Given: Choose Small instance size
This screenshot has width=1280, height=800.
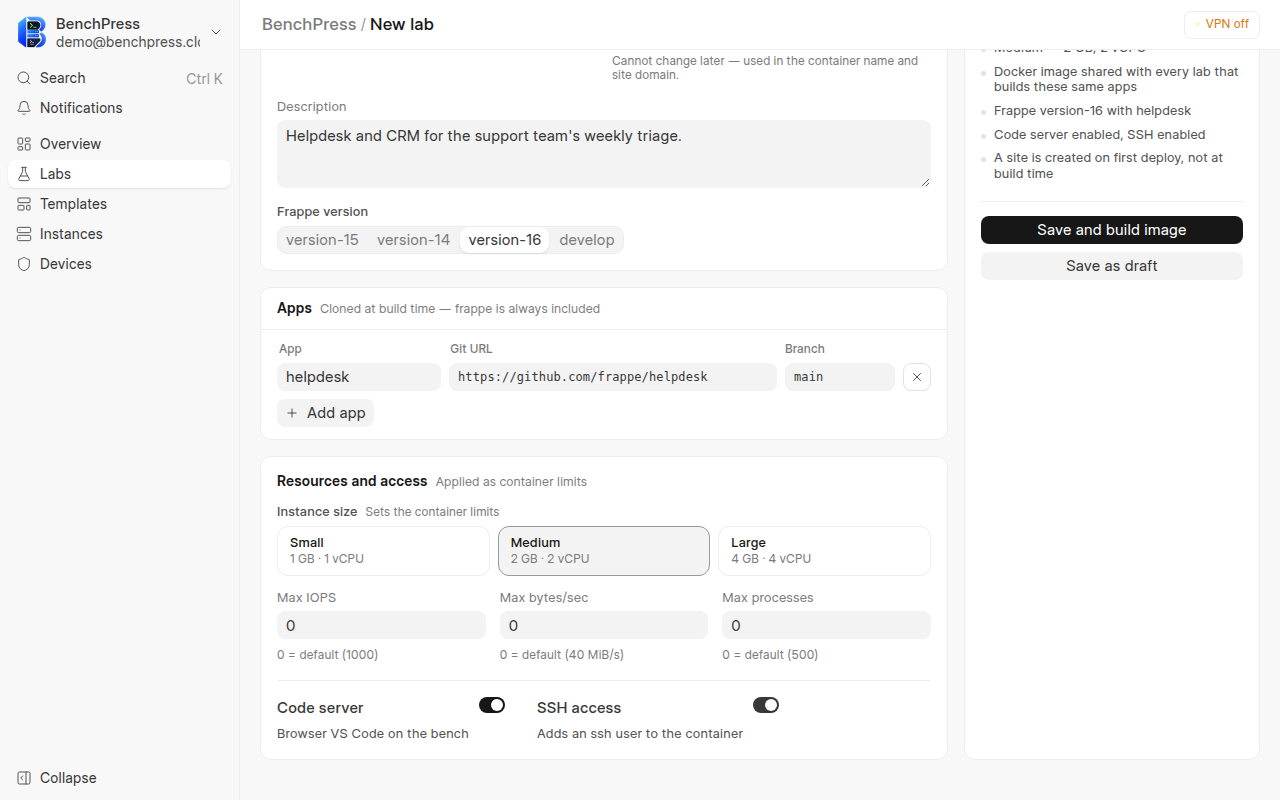Looking at the screenshot, I should tap(383, 551).
